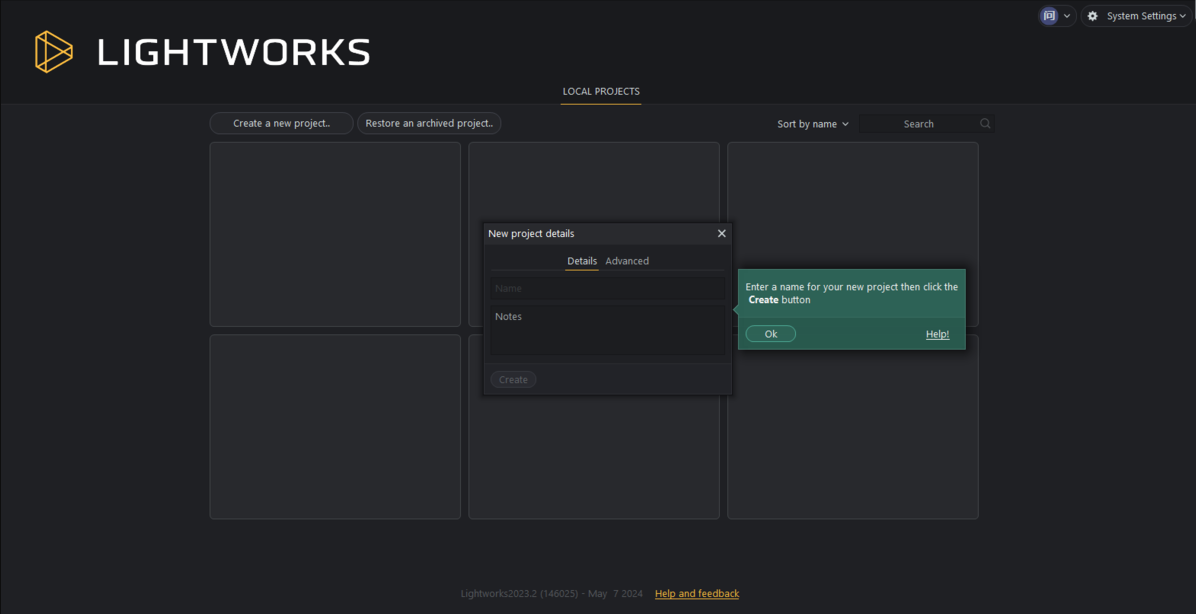This screenshot has height=614, width=1196.
Task: Close the New project details dialog
Action: [x=722, y=233]
